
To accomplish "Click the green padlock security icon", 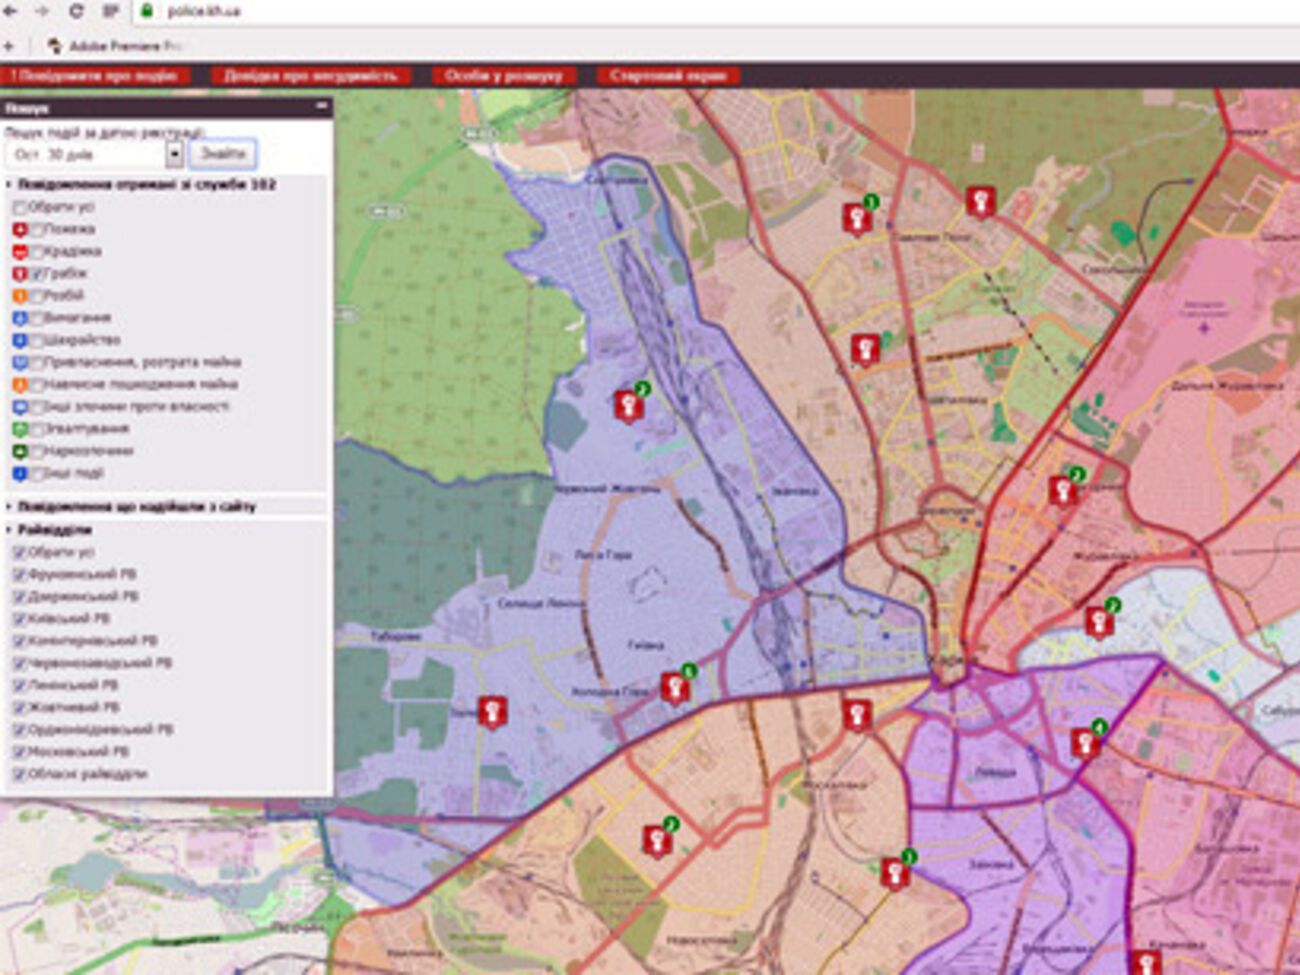I will [x=146, y=11].
